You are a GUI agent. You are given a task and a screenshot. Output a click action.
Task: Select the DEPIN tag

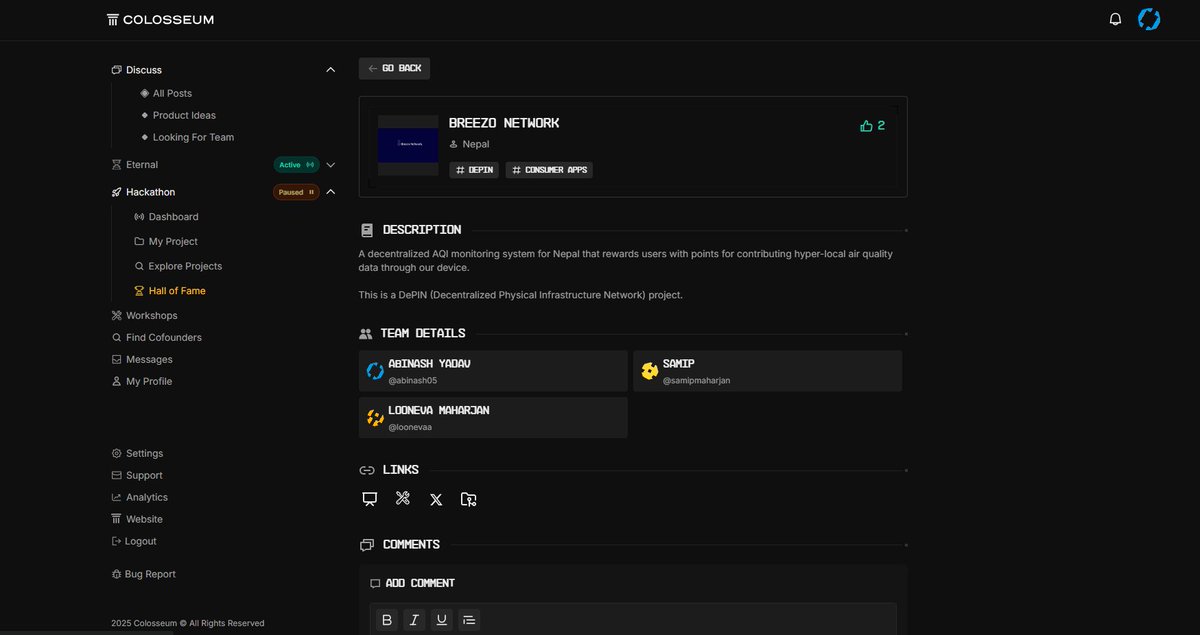tap(475, 170)
